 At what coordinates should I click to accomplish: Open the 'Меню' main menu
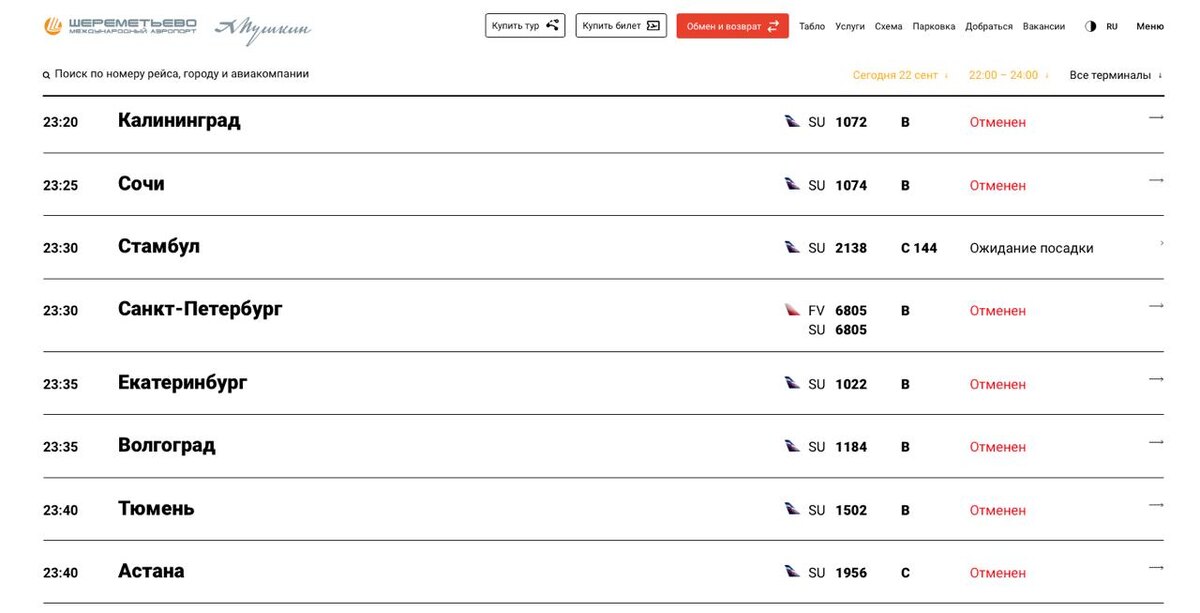1150,27
